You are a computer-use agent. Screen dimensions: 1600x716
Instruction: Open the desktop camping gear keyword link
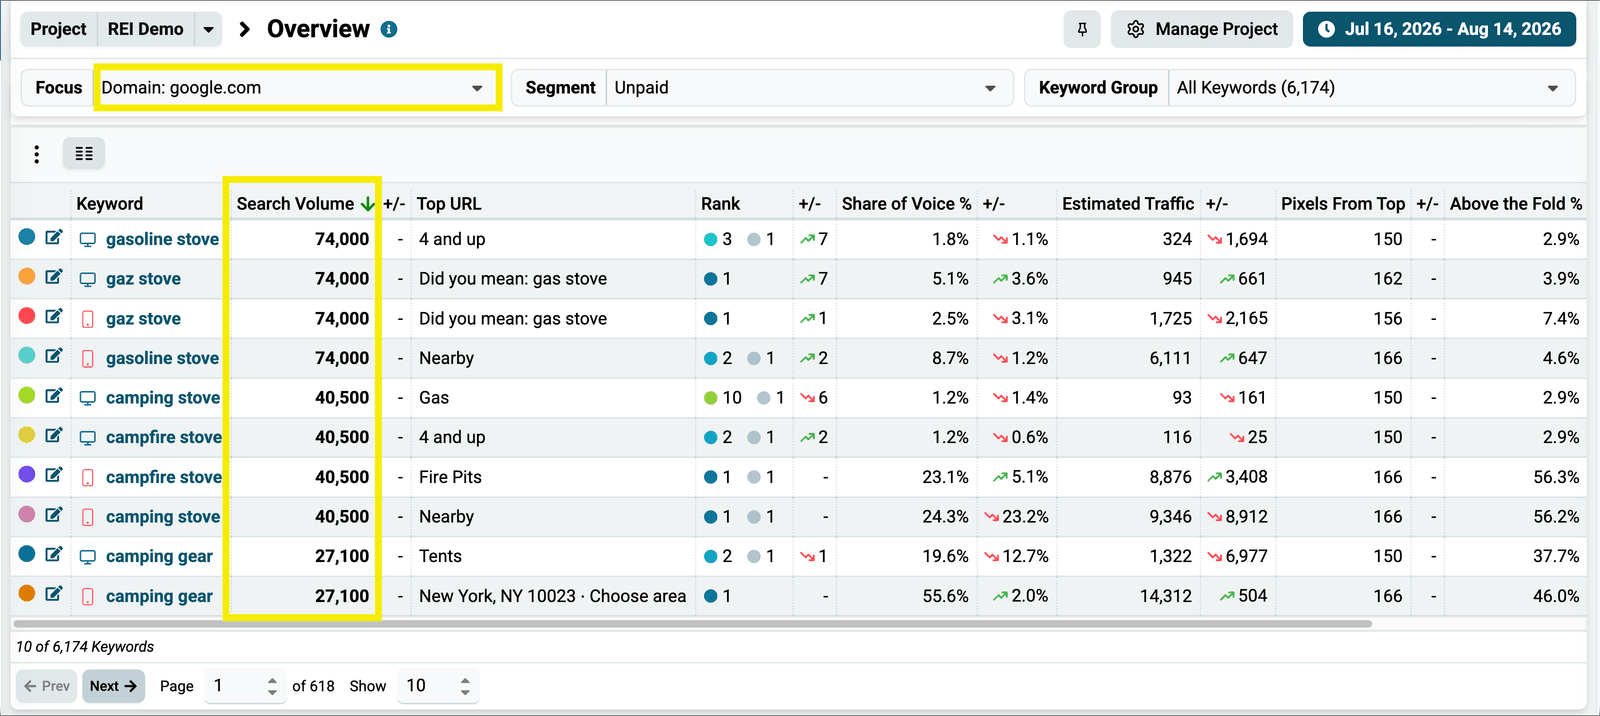[159, 556]
